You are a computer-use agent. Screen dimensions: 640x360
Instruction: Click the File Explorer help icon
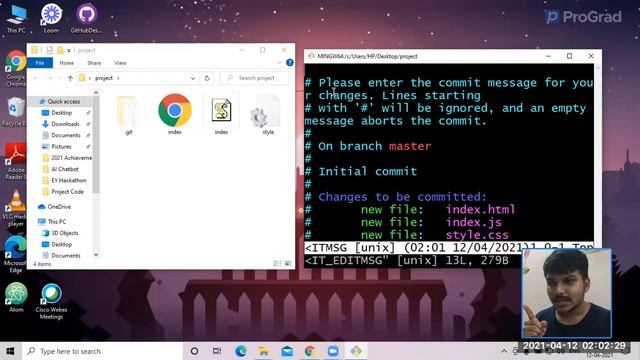[x=289, y=62]
